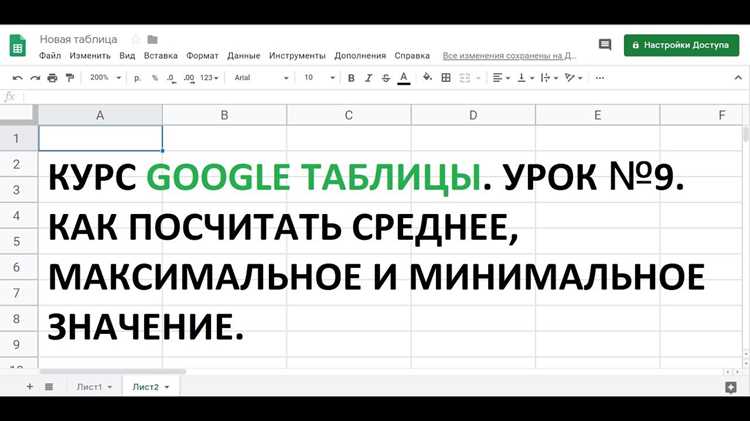750x421 pixels.
Task: Select column A header
Action: pyautogui.click(x=100, y=115)
